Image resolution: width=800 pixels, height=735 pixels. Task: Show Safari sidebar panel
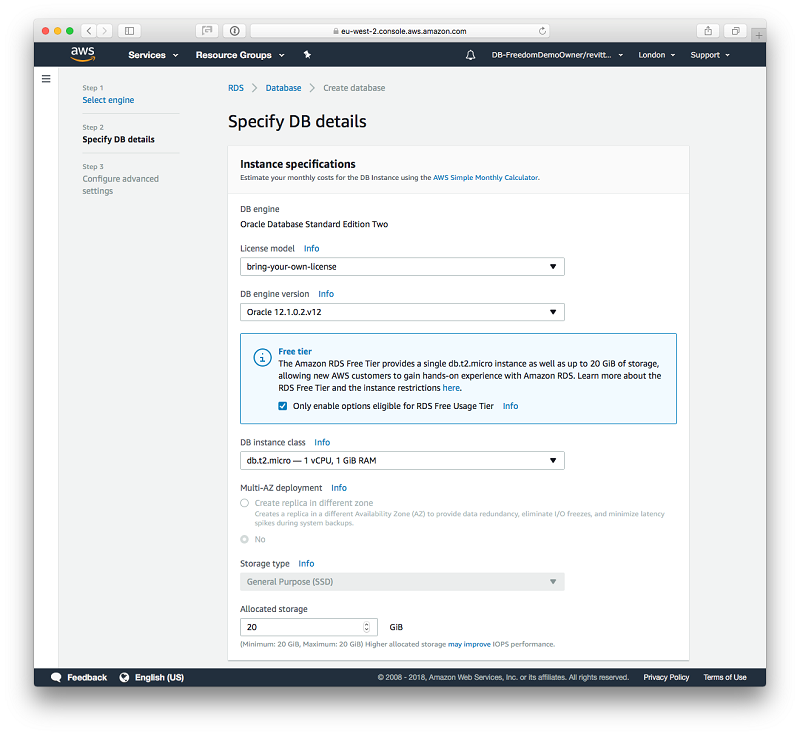click(x=130, y=31)
